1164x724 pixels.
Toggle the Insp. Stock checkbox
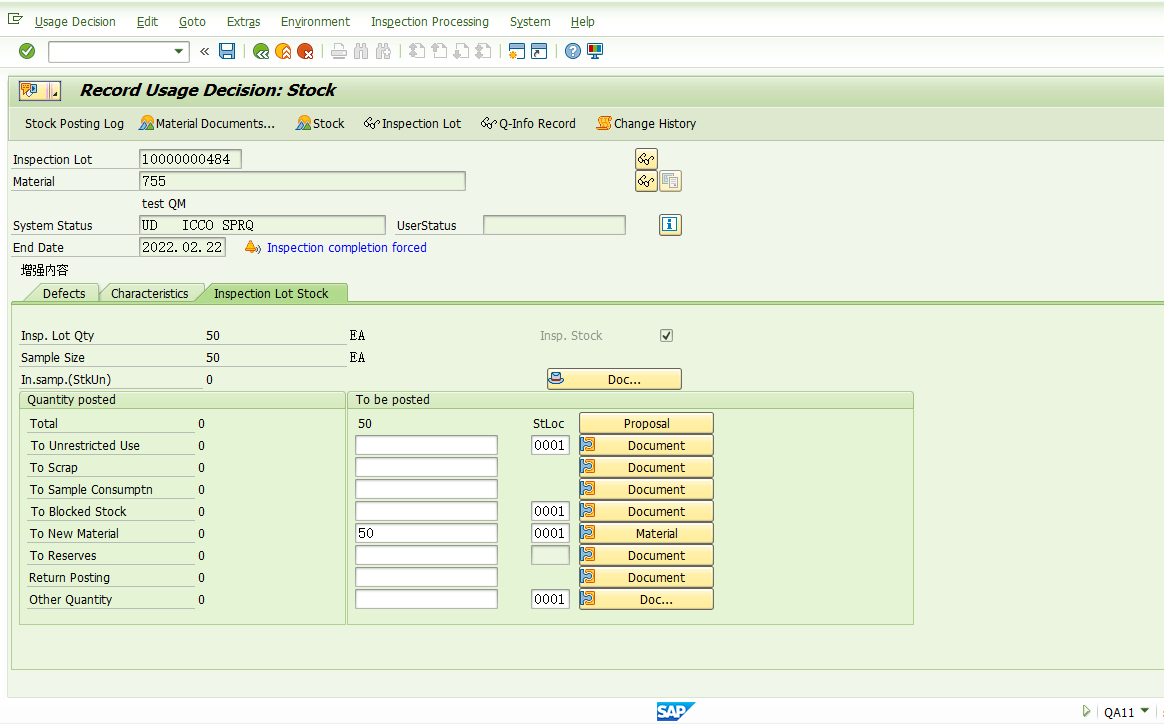[667, 336]
